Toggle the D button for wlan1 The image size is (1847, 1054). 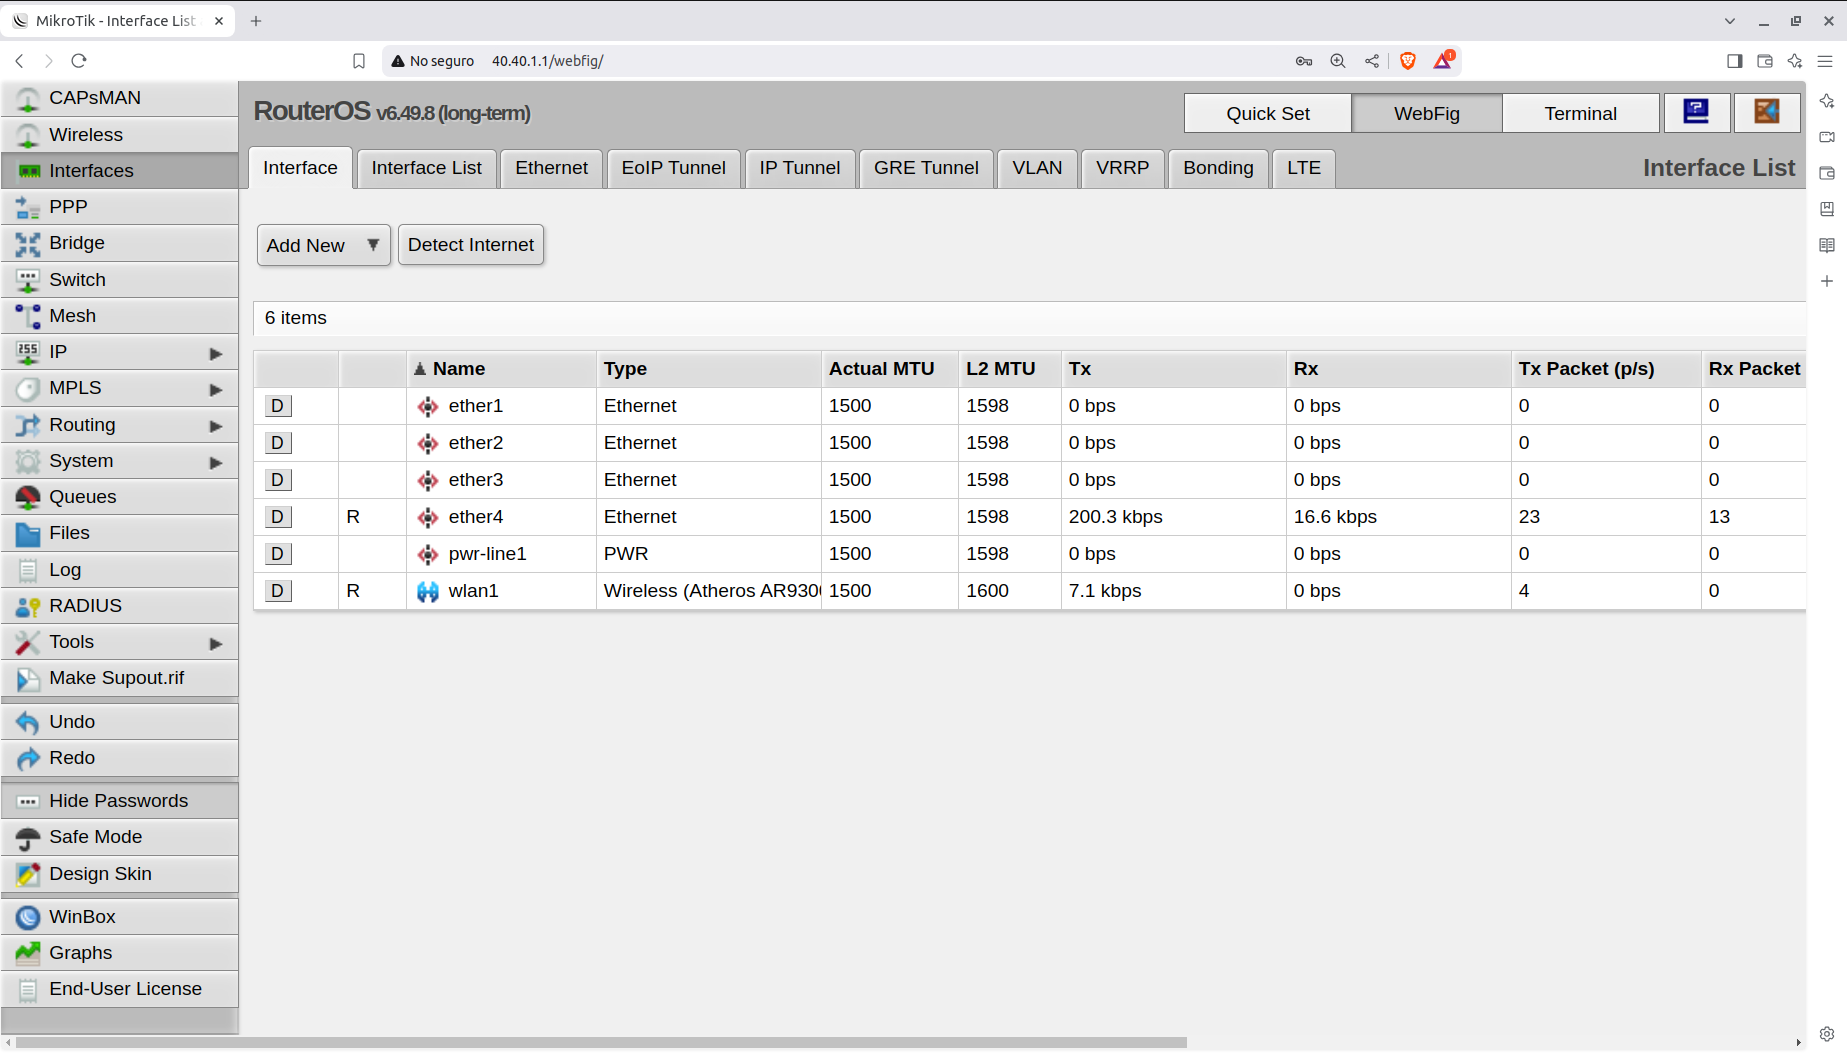tap(278, 591)
